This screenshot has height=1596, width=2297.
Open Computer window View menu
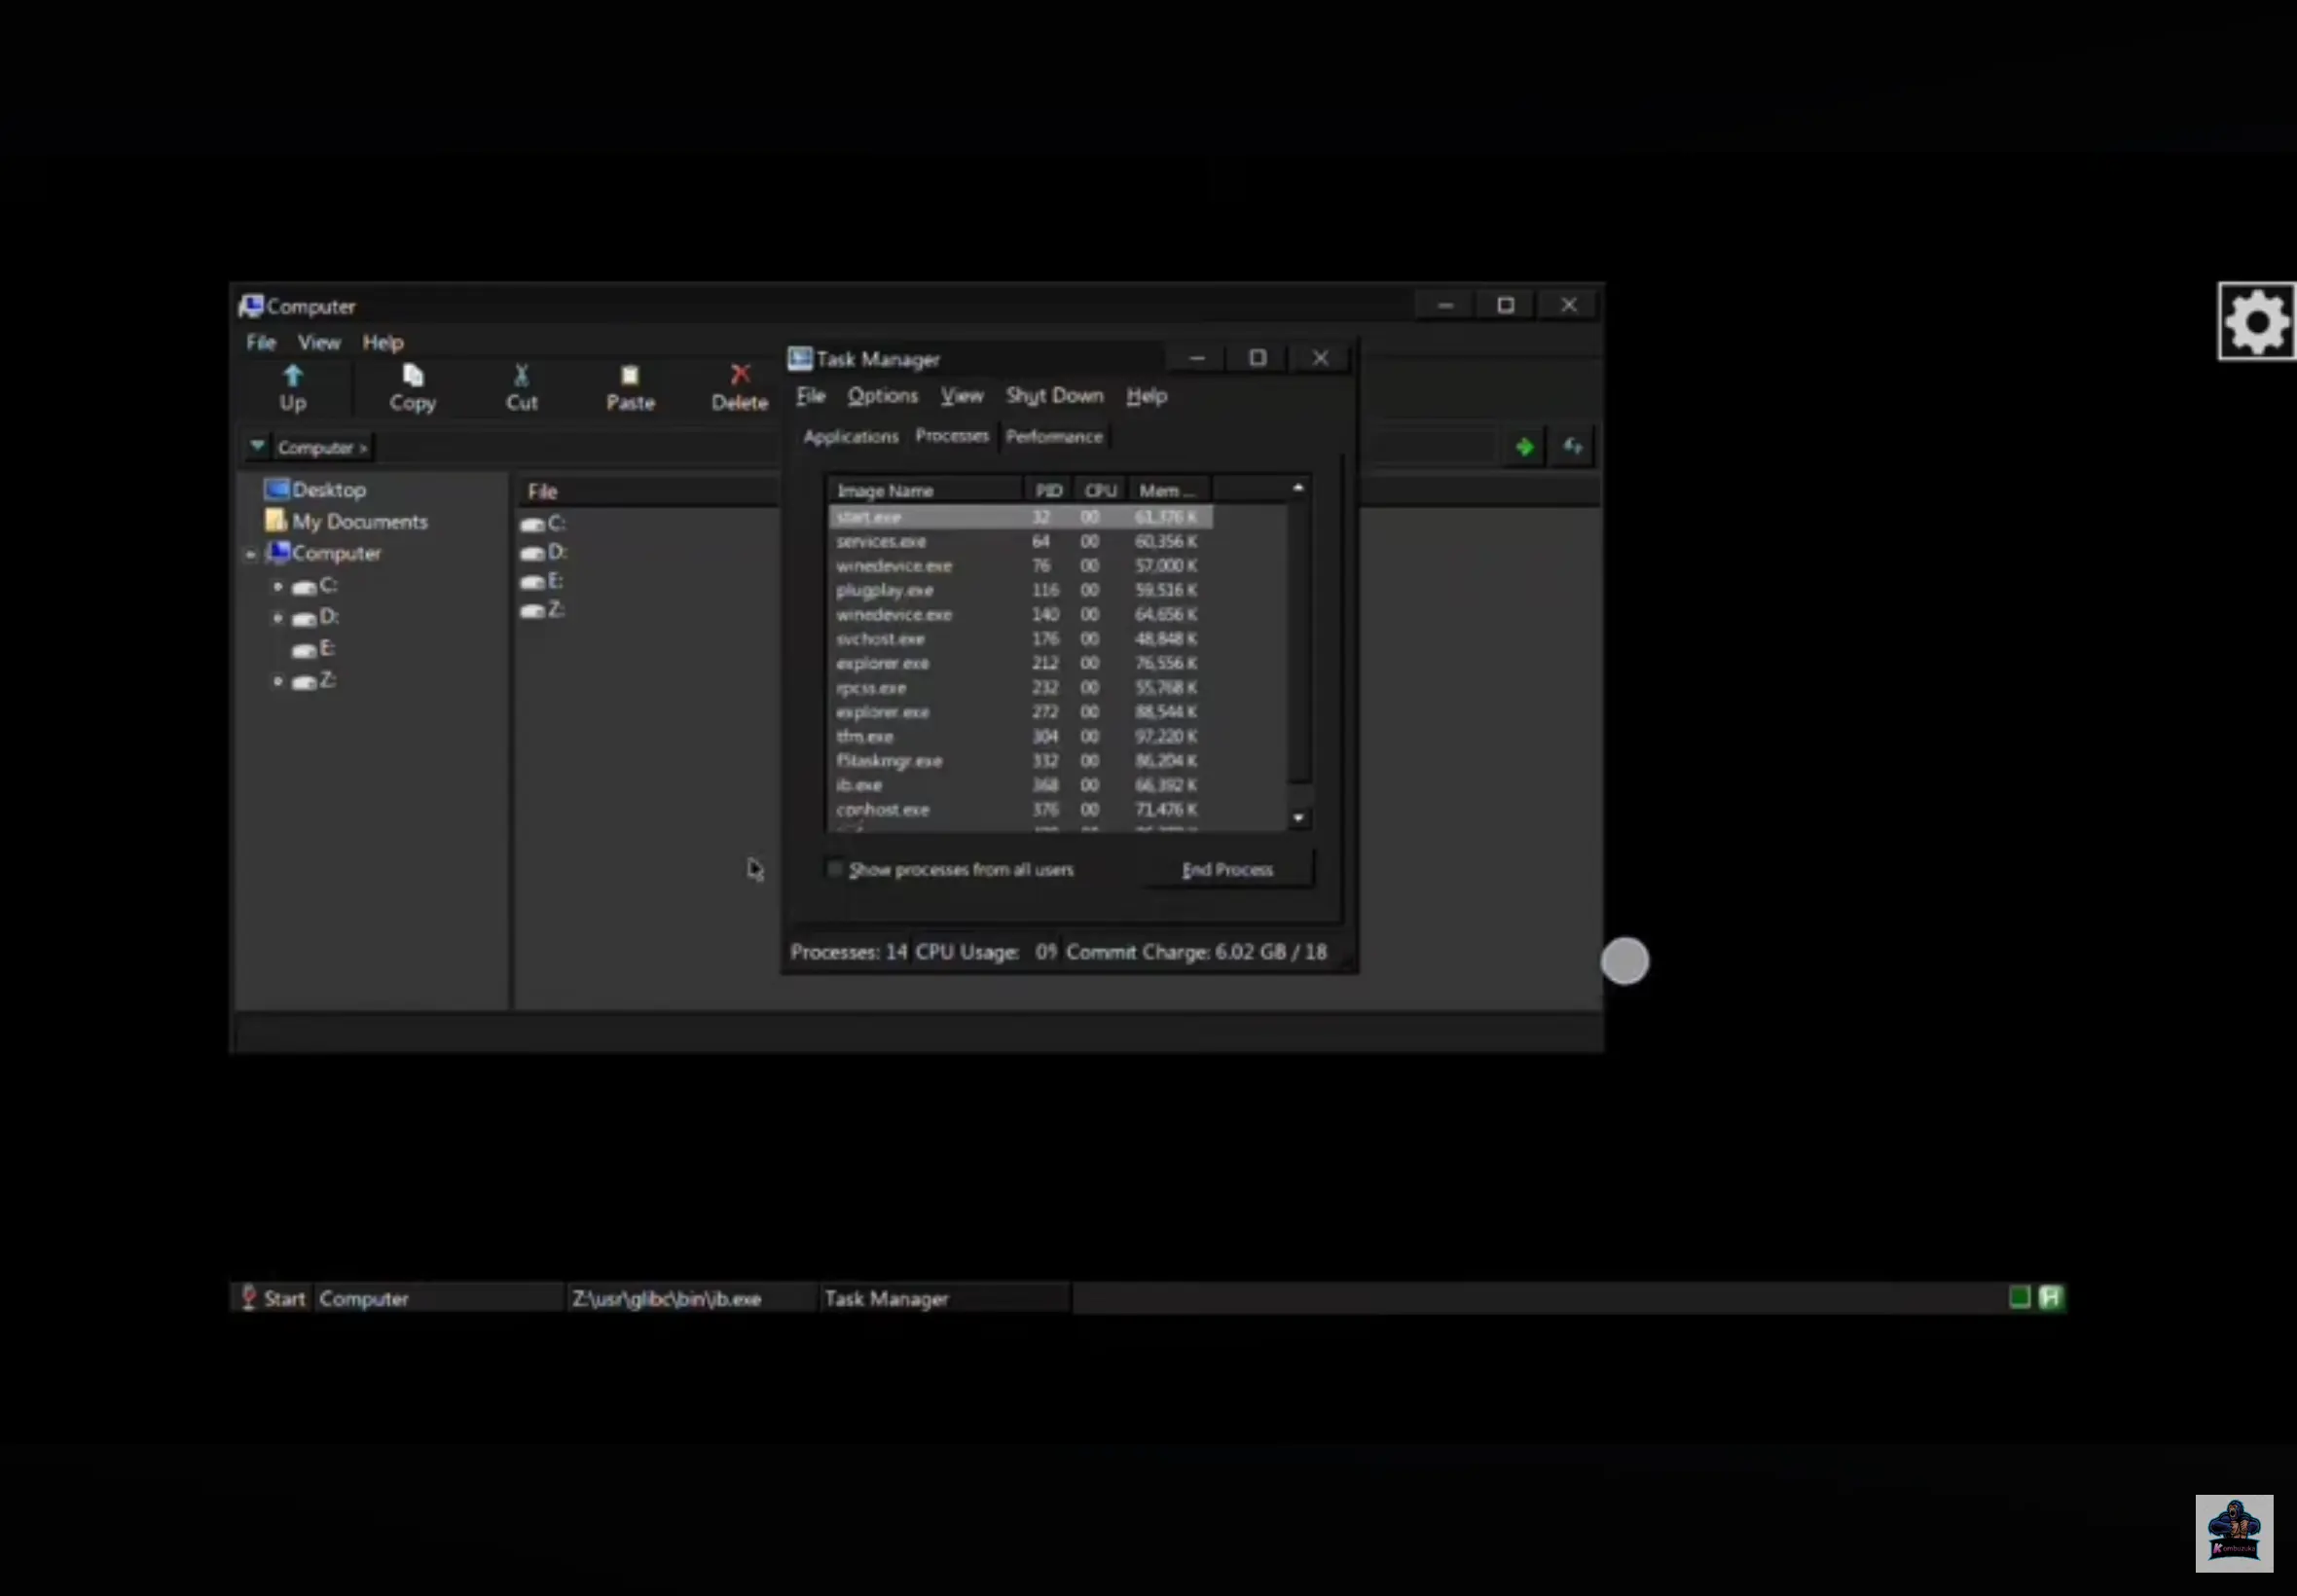(x=319, y=343)
